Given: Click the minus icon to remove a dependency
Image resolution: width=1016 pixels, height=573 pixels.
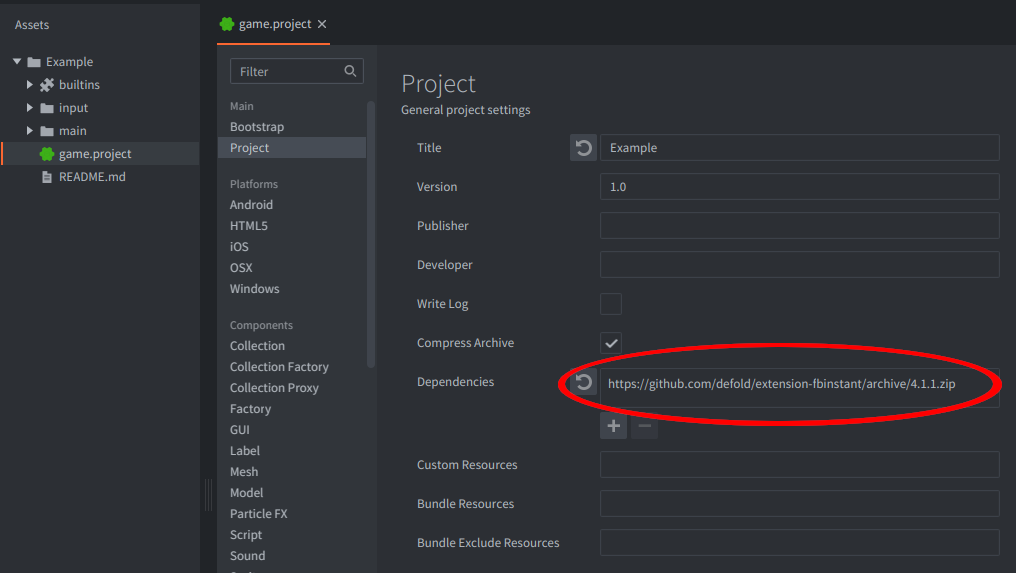Looking at the screenshot, I should pos(645,426).
